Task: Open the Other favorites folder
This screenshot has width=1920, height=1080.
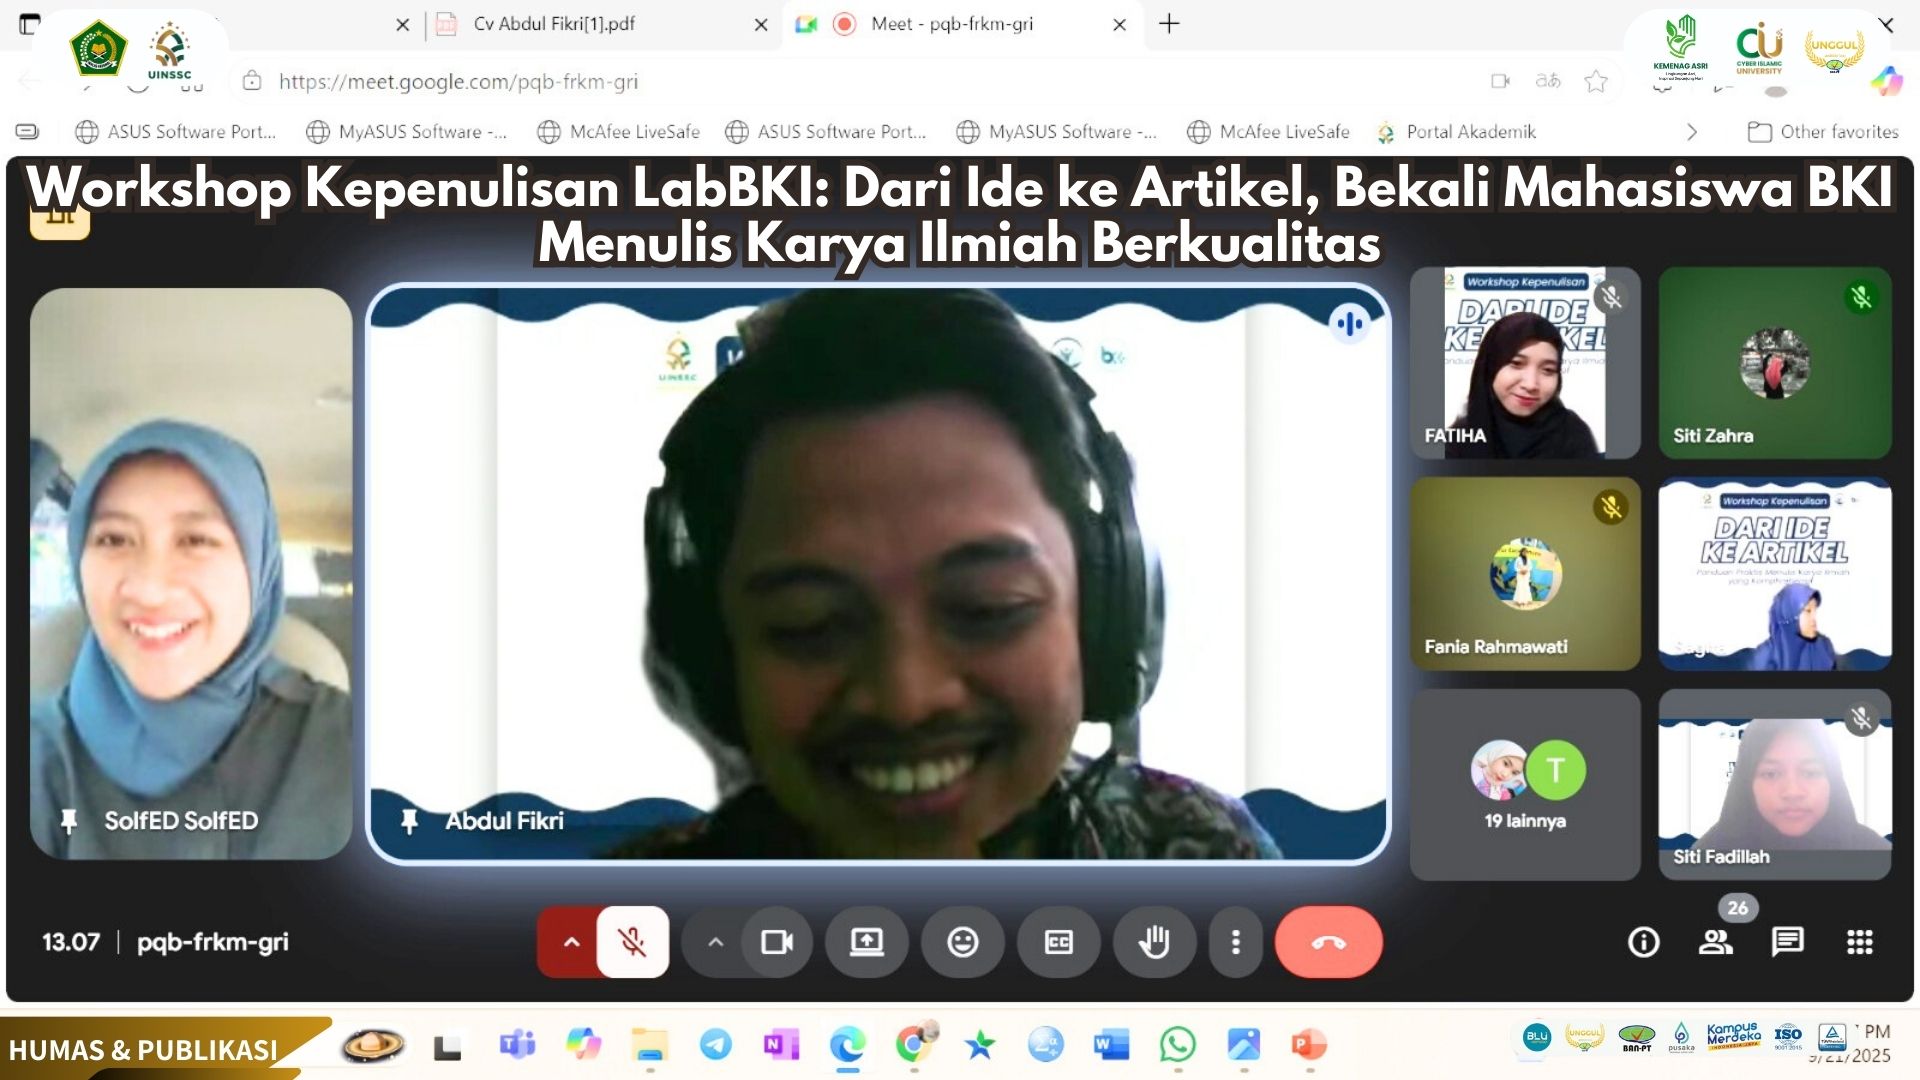Action: click(1823, 132)
